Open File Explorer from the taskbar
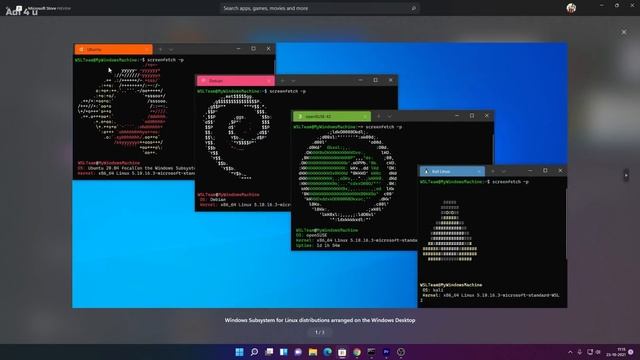640x360 pixels. 313,352
